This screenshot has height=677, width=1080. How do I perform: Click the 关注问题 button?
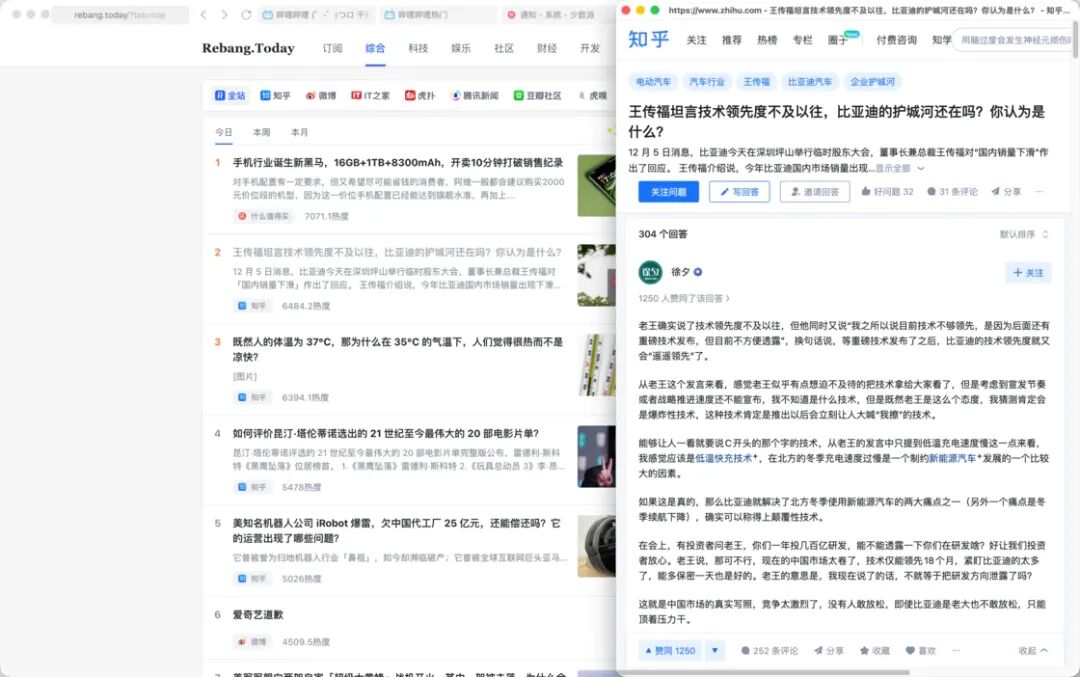pyautogui.click(x=668, y=191)
